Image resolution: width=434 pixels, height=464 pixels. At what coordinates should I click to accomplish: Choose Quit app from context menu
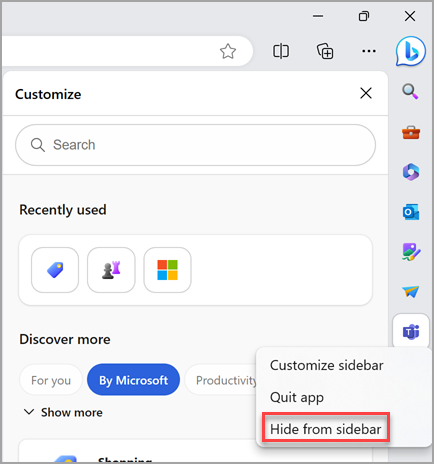(x=297, y=397)
